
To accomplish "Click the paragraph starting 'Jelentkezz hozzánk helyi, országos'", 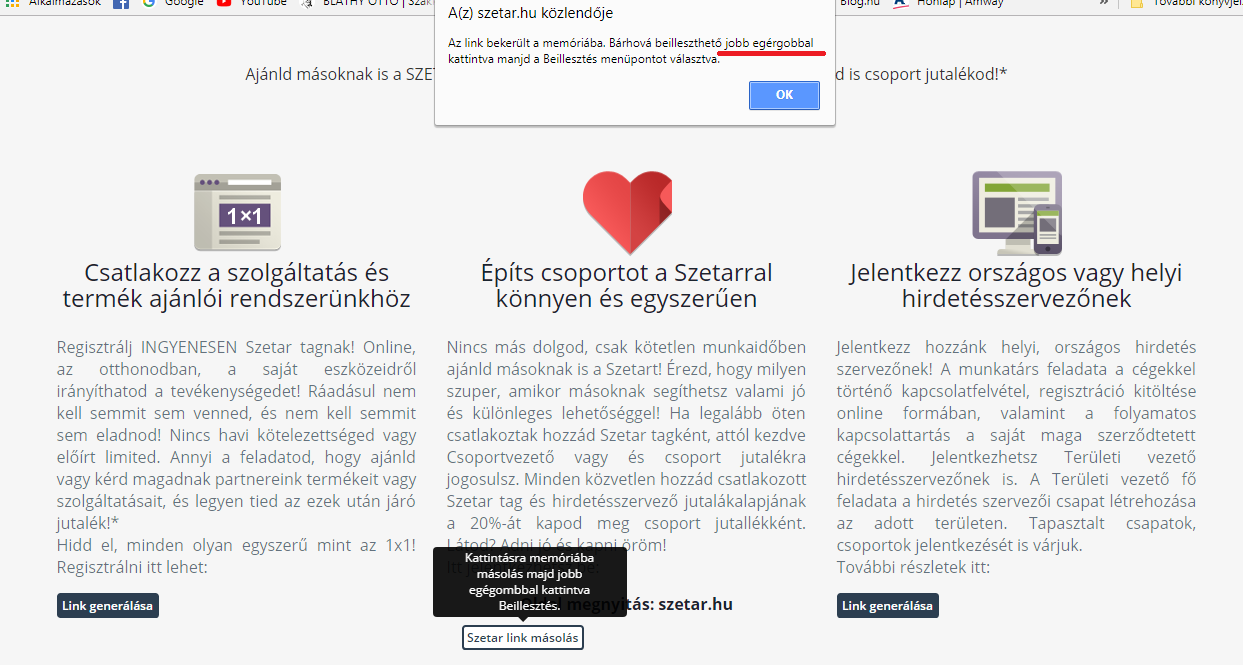I will tap(1016, 446).
